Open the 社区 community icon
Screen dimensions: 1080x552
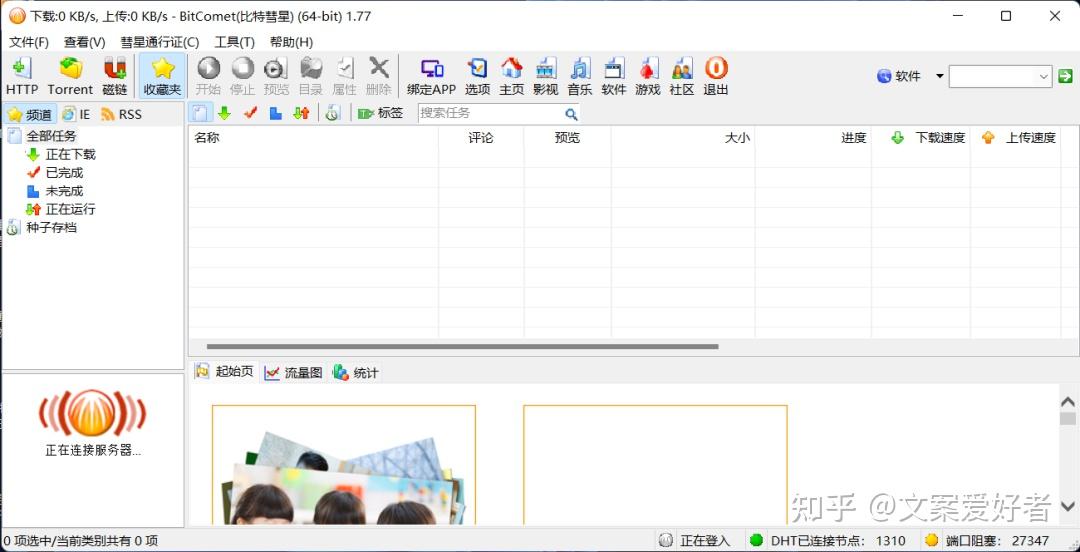[682, 76]
